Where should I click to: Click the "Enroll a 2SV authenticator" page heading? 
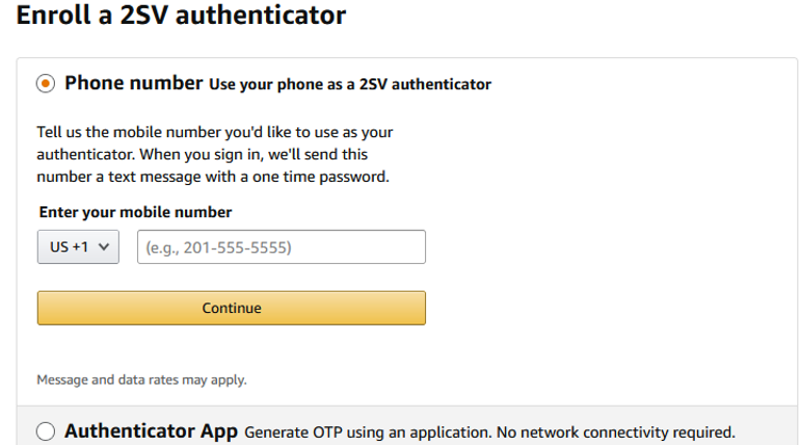[181, 16]
